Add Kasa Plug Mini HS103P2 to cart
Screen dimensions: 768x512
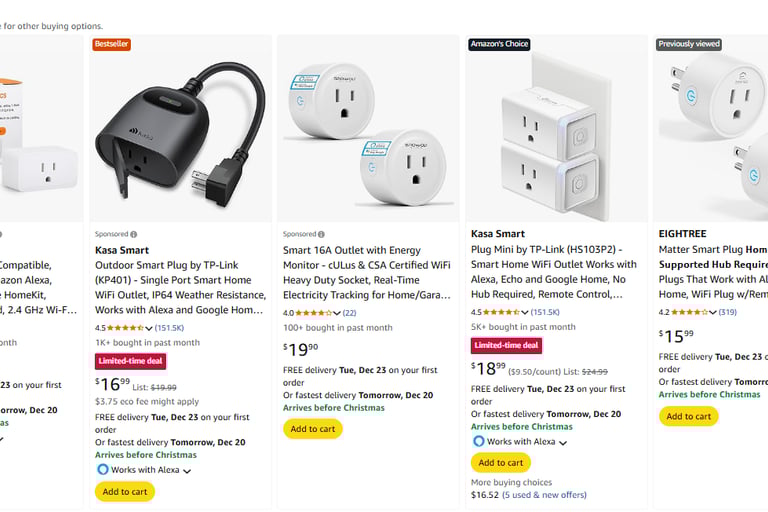(500, 462)
